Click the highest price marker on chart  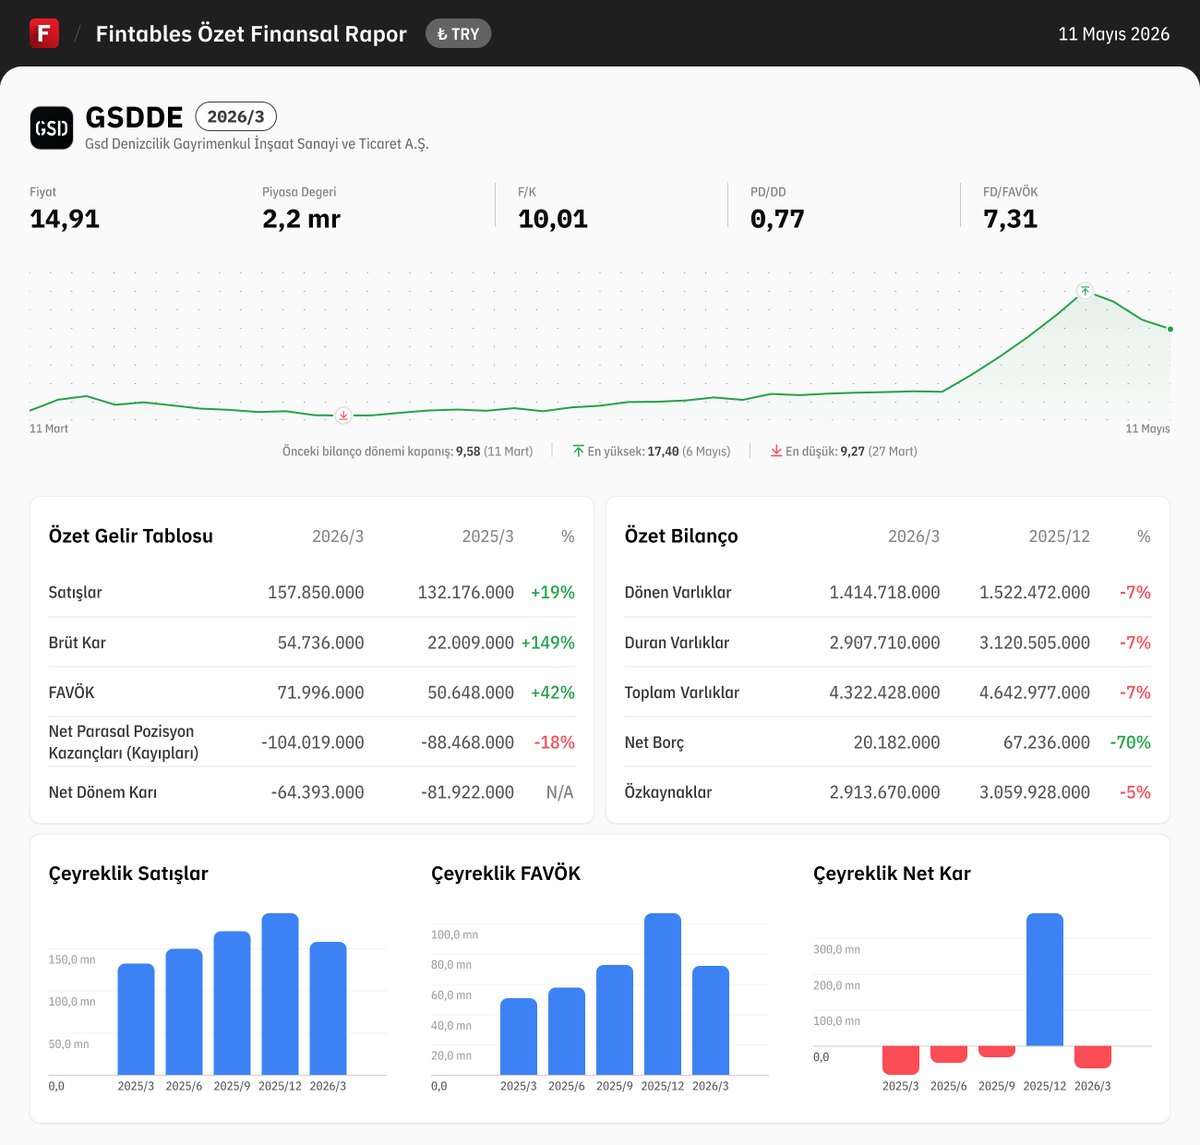click(x=1085, y=291)
